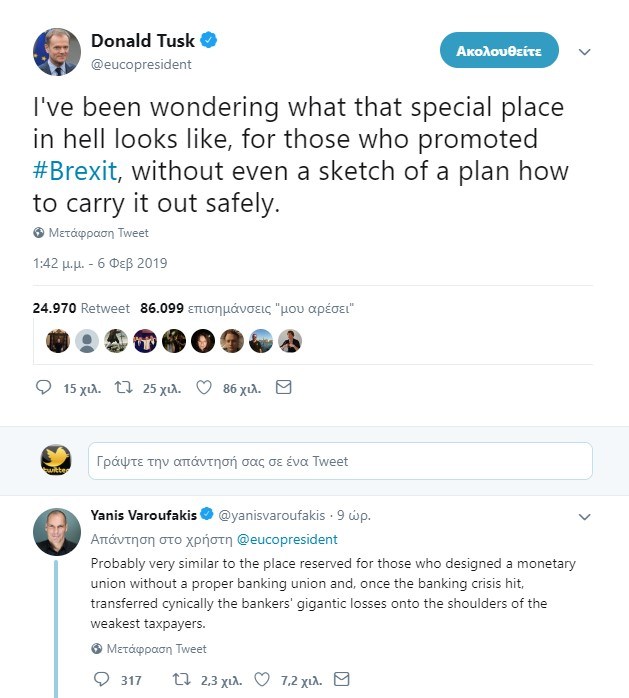Image resolution: width=629 pixels, height=698 pixels.
Task: Retweet Donald Tusk's Brexit tweet
Action: click(124, 388)
